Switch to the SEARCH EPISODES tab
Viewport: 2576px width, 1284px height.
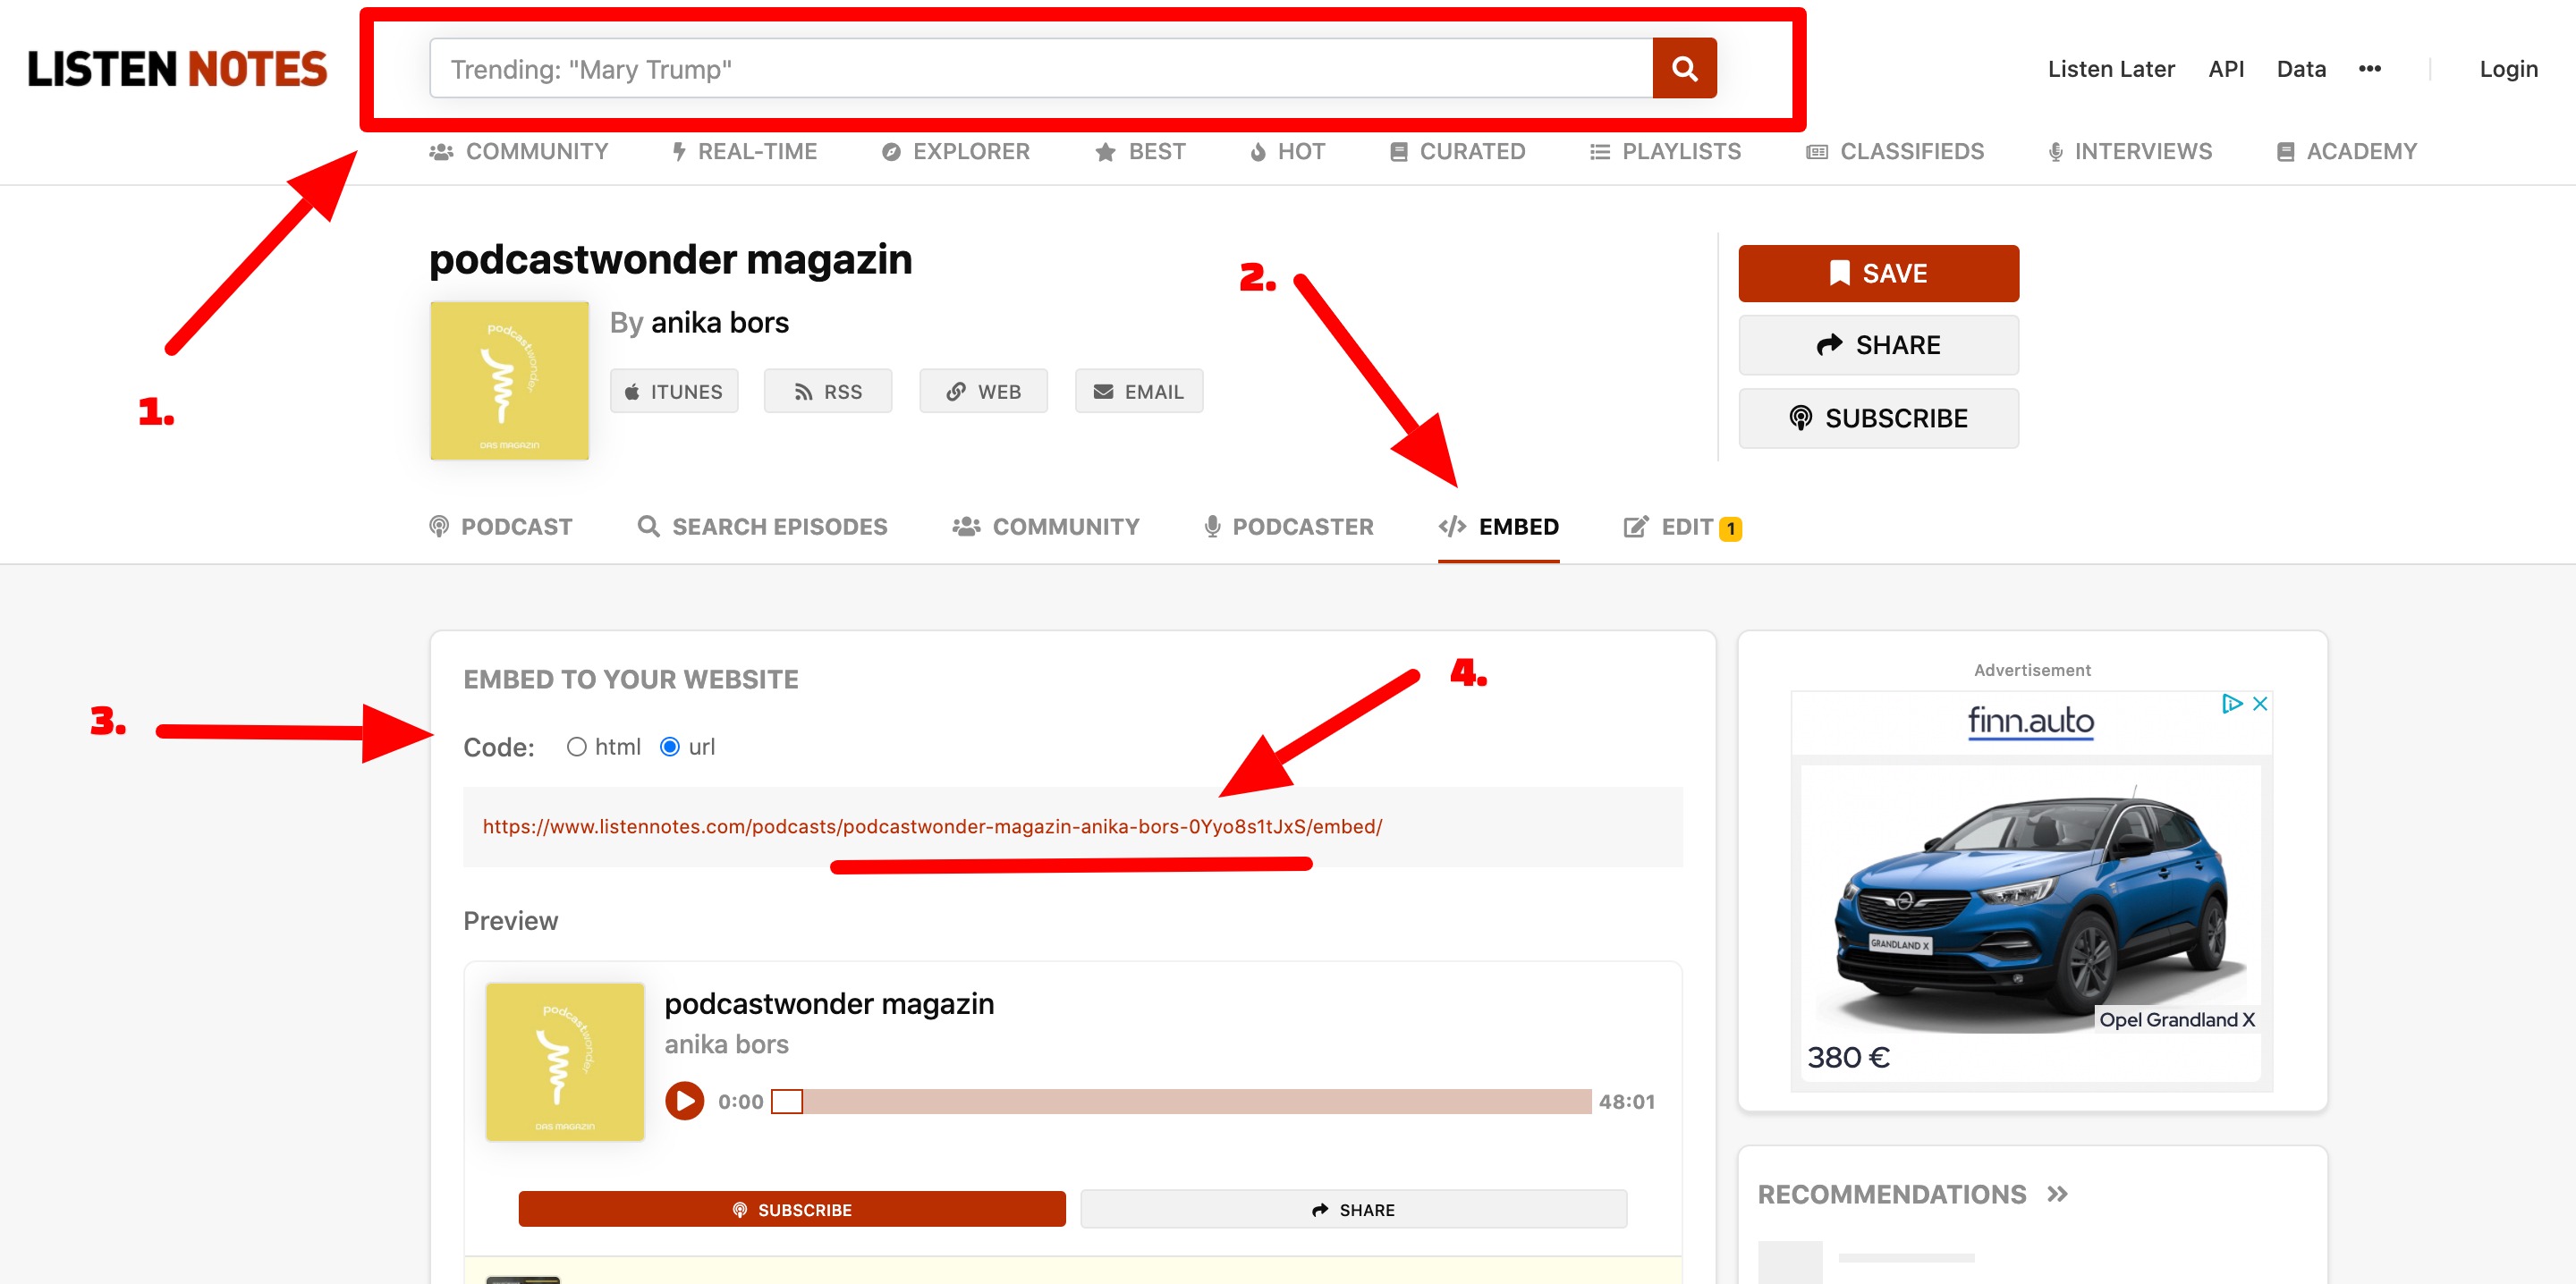click(762, 526)
